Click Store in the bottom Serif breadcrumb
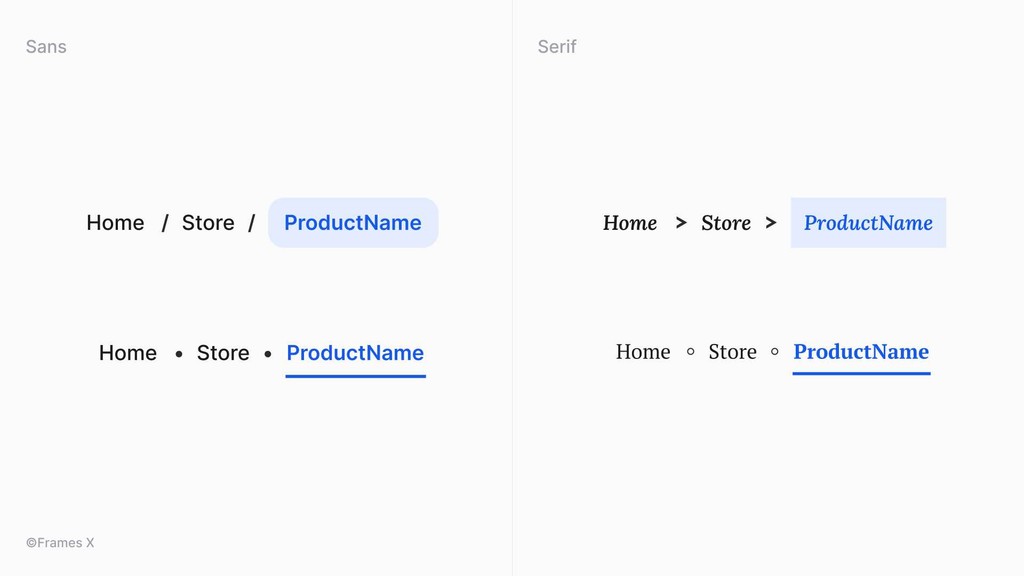This screenshot has height=576, width=1024. click(x=732, y=352)
